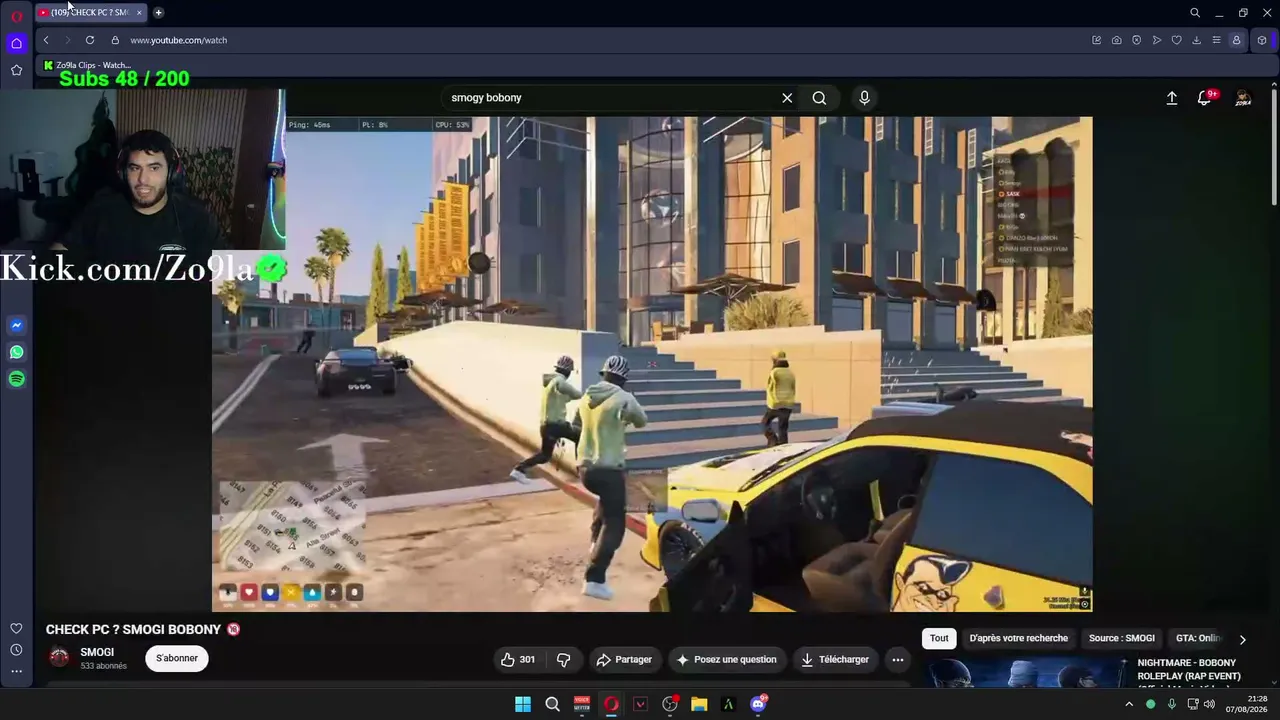Start voice search with microphone

(x=864, y=98)
